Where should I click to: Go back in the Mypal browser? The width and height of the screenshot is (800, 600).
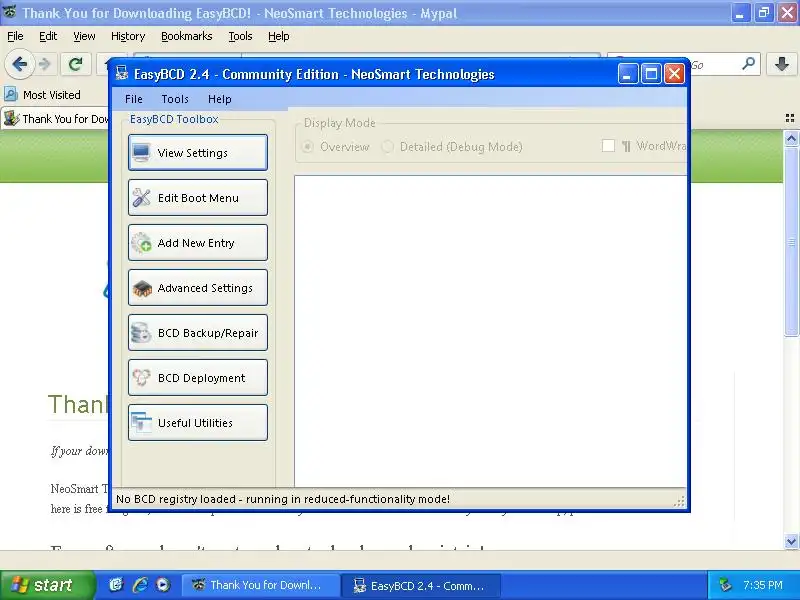click(19, 64)
